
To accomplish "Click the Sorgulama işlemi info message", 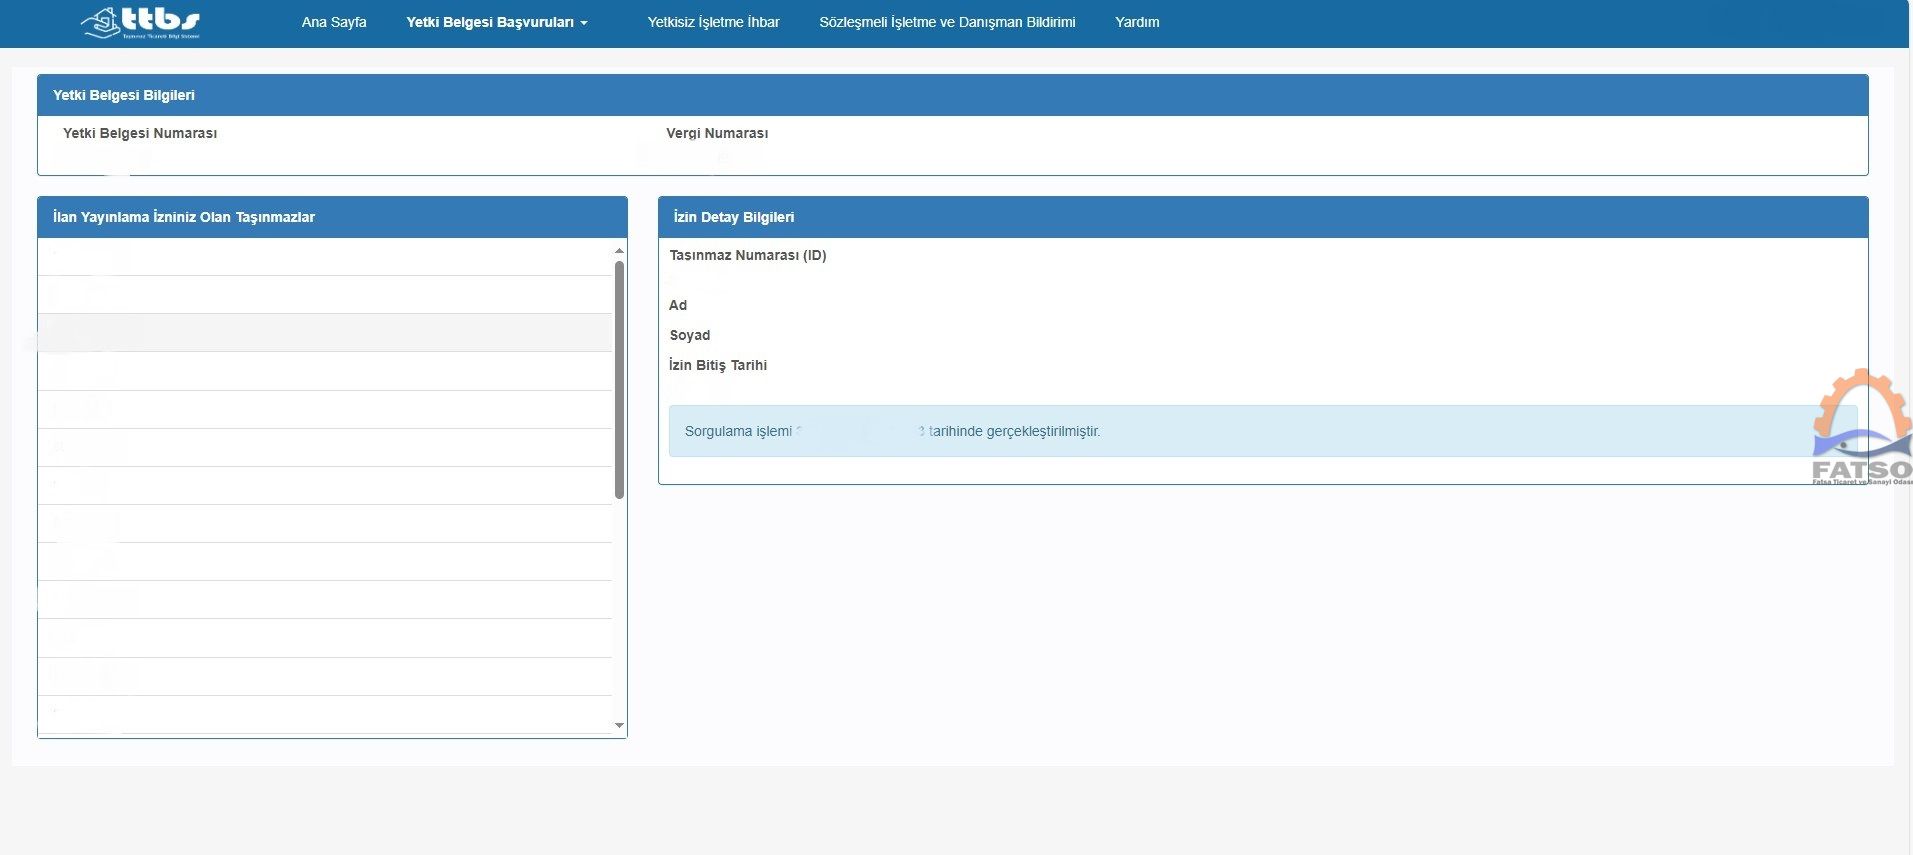I will (1262, 431).
